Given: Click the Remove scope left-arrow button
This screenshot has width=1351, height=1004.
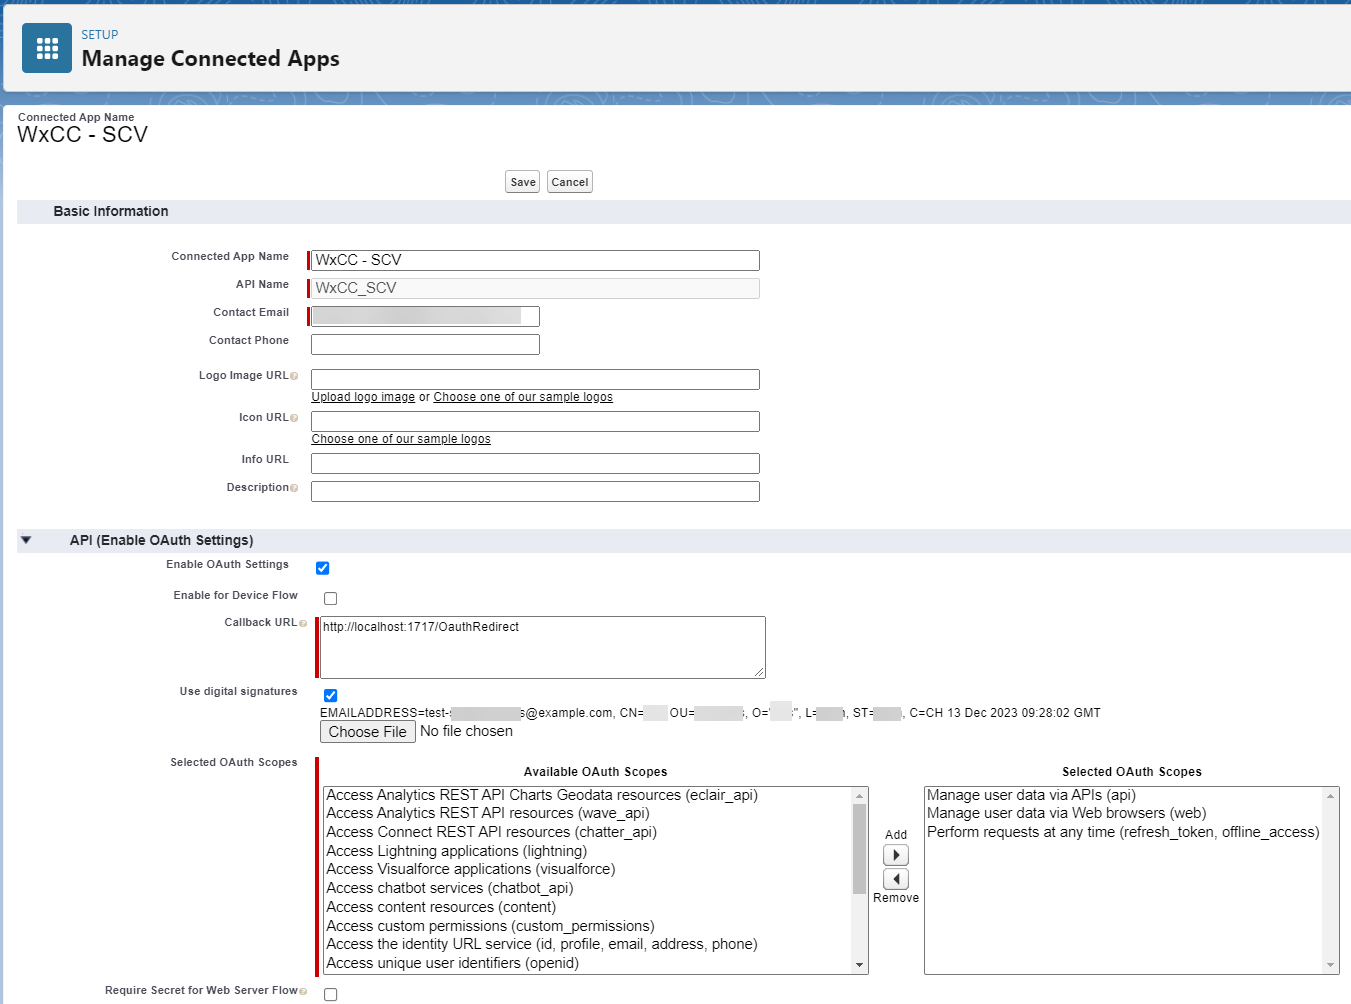Looking at the screenshot, I should pyautogui.click(x=896, y=879).
